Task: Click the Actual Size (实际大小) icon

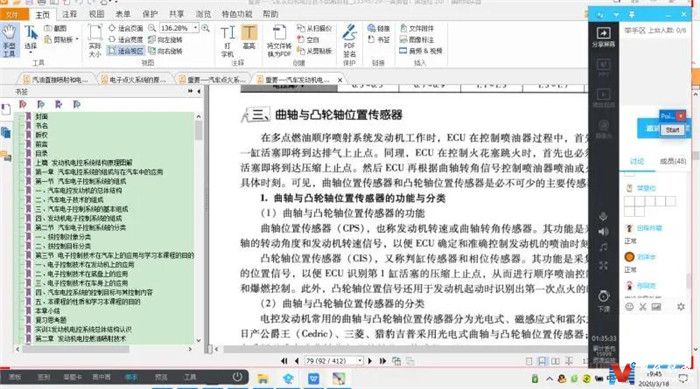Action: 95,41
